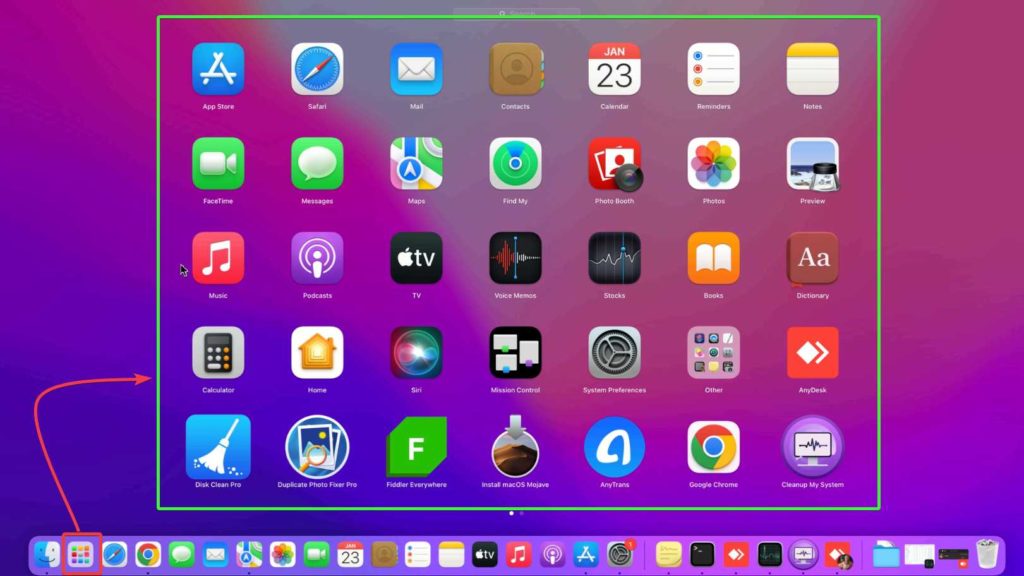1024x576 pixels.
Task: Launch the Preview app
Action: 812,164
